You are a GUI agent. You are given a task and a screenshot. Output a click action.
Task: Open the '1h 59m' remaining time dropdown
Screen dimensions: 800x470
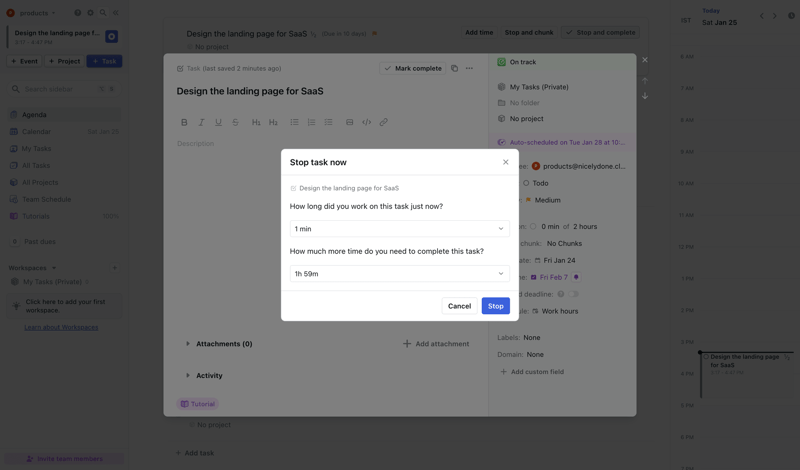click(399, 274)
